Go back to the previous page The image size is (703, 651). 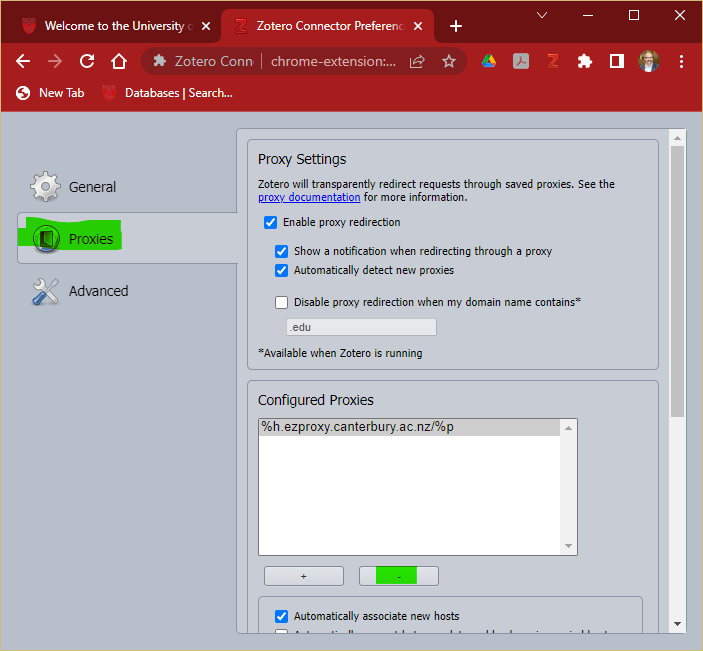tap(23, 61)
